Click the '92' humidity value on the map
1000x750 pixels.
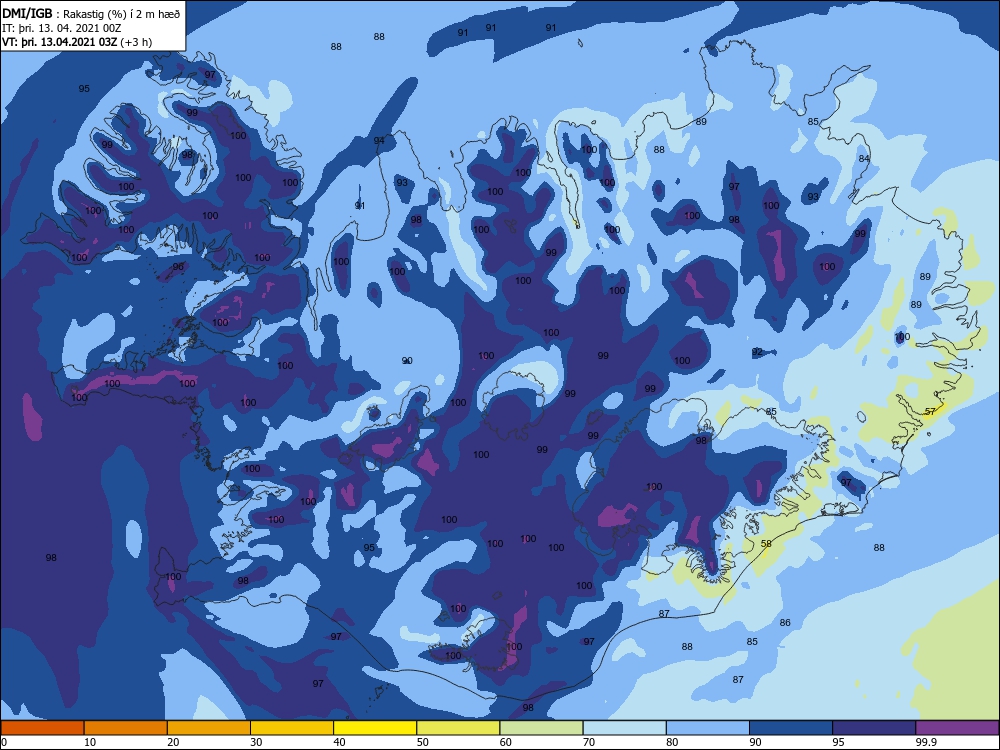tap(757, 351)
